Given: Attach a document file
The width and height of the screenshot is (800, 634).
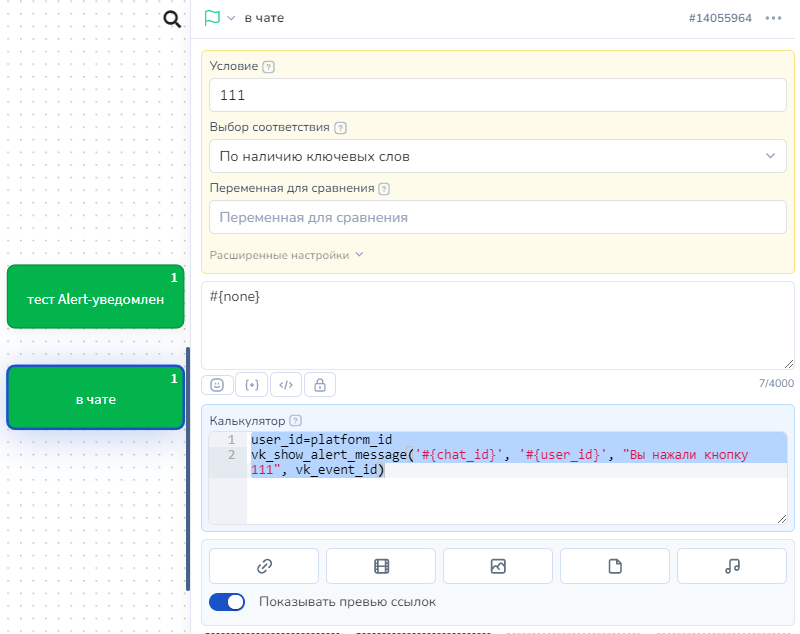Looking at the screenshot, I should pyautogui.click(x=615, y=566).
